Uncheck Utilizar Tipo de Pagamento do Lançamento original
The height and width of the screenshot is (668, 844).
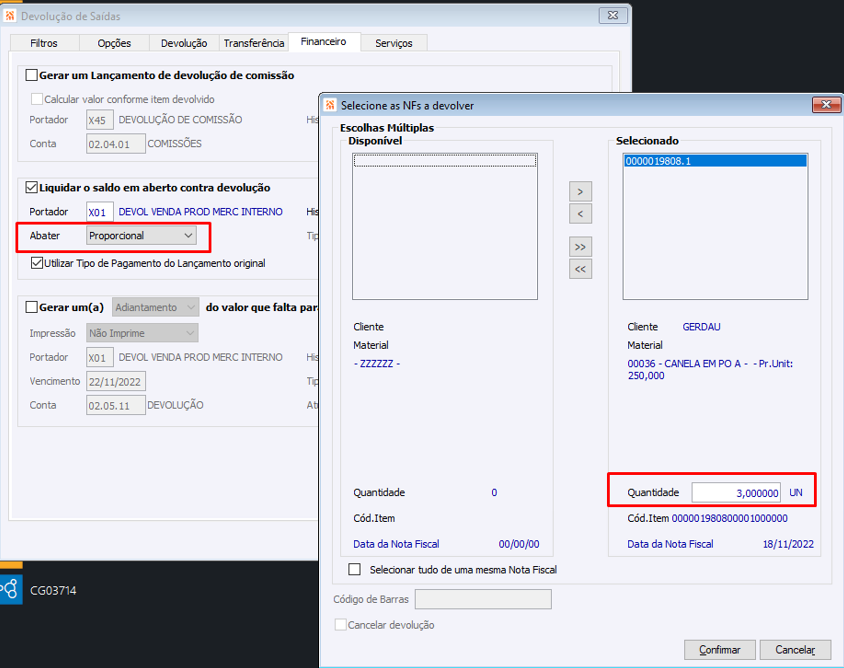pyautogui.click(x=37, y=263)
